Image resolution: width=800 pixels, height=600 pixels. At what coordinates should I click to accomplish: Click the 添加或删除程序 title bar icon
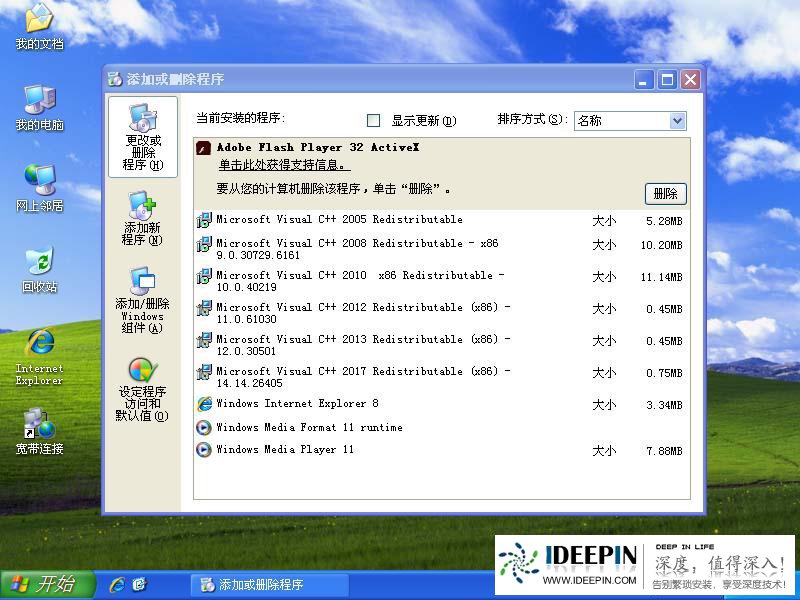pos(115,79)
